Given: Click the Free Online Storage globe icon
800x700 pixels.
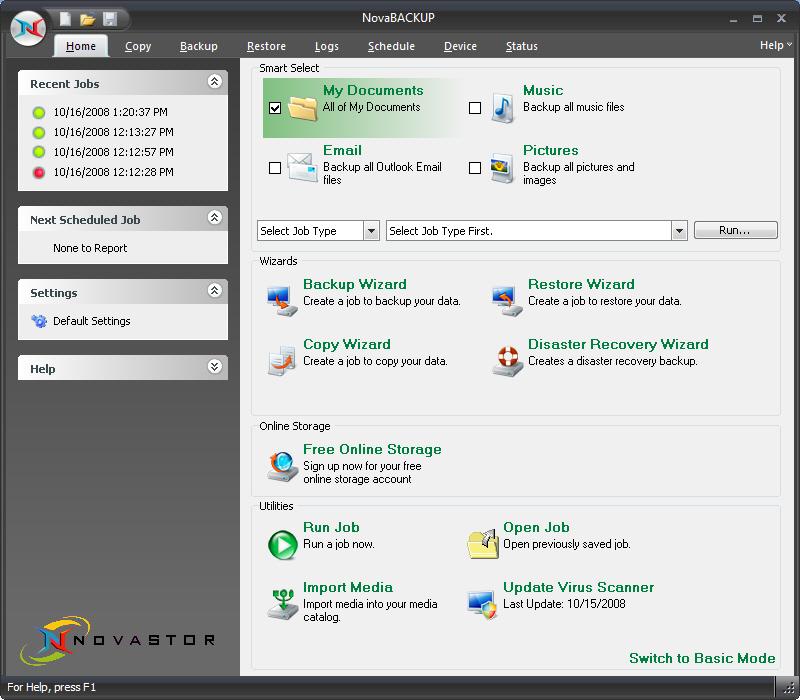Looking at the screenshot, I should point(282,466).
